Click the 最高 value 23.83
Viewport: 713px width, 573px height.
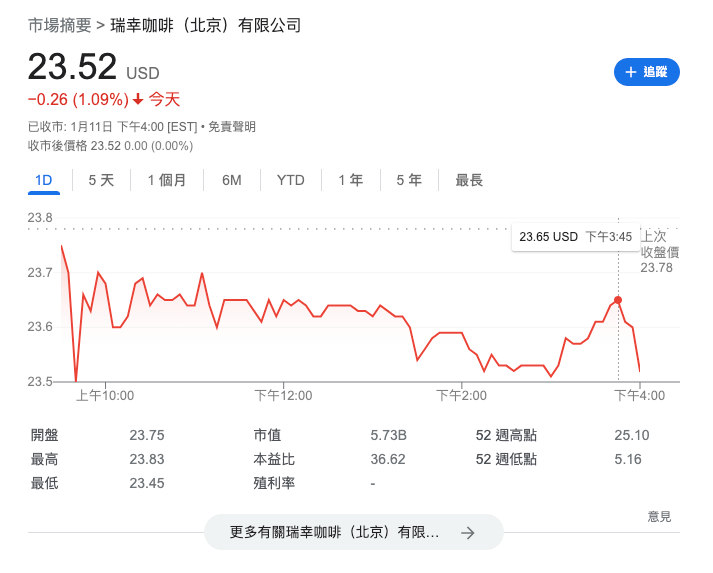[x=147, y=459]
